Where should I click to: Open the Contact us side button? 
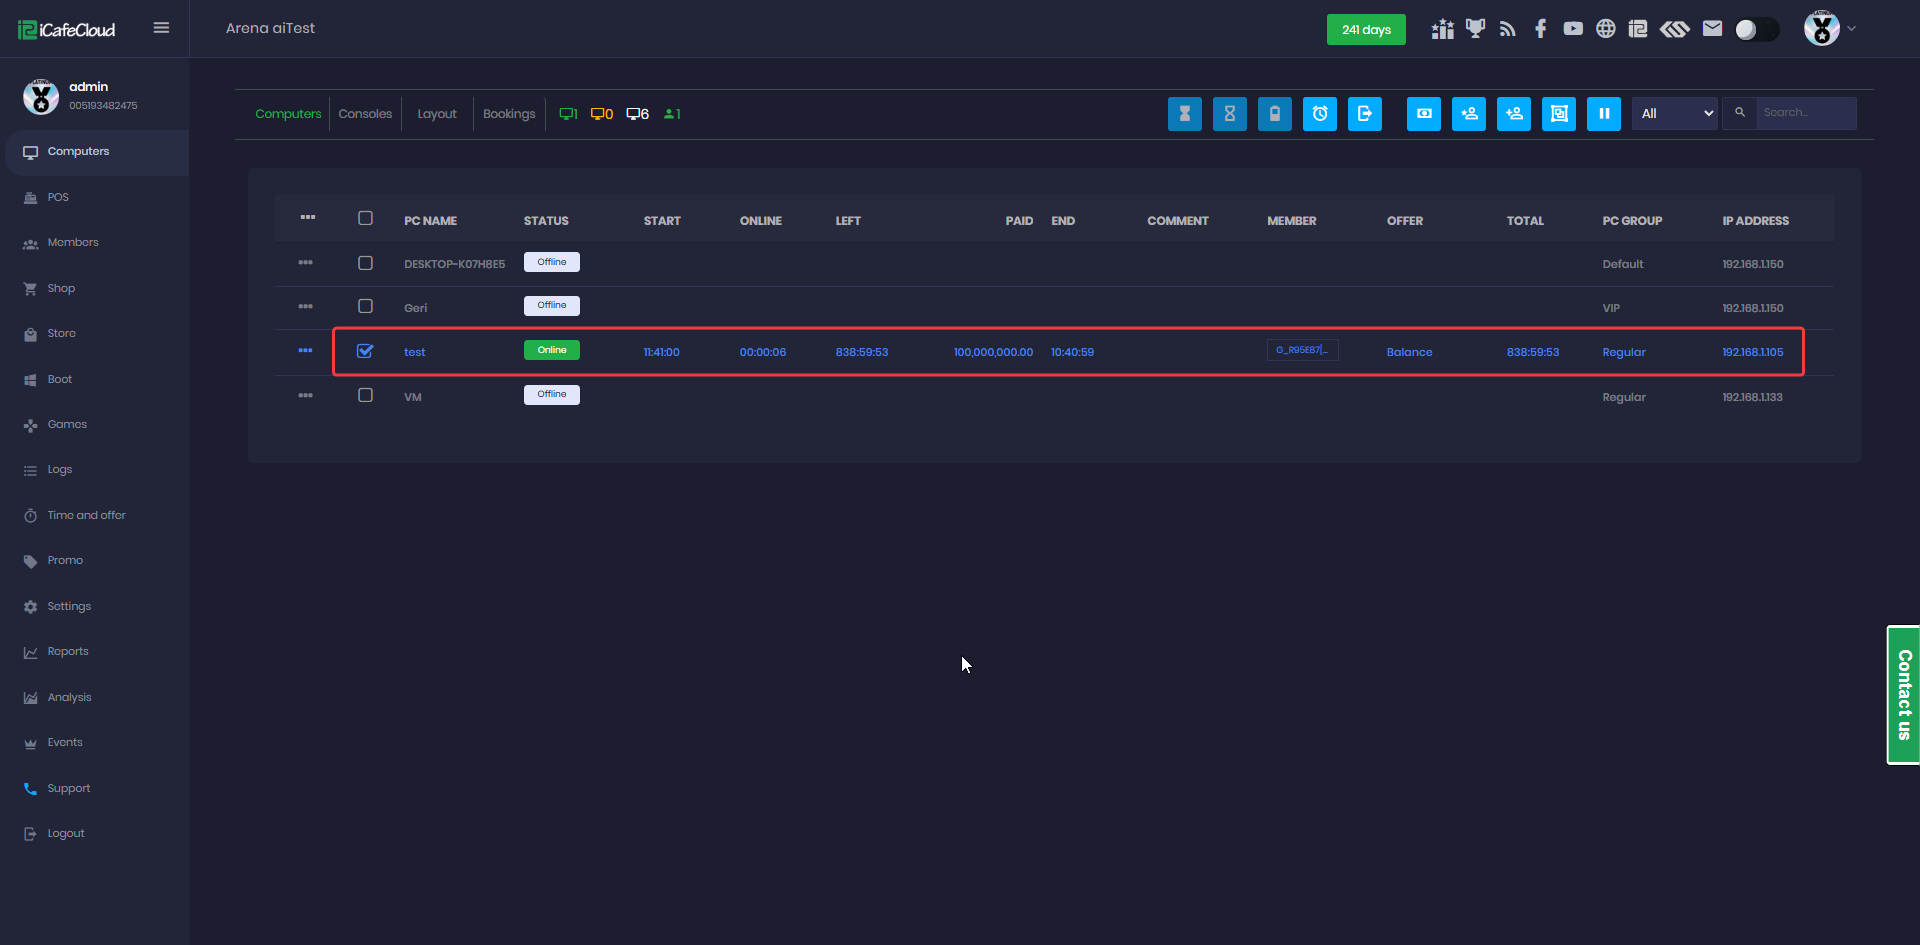tap(1903, 695)
